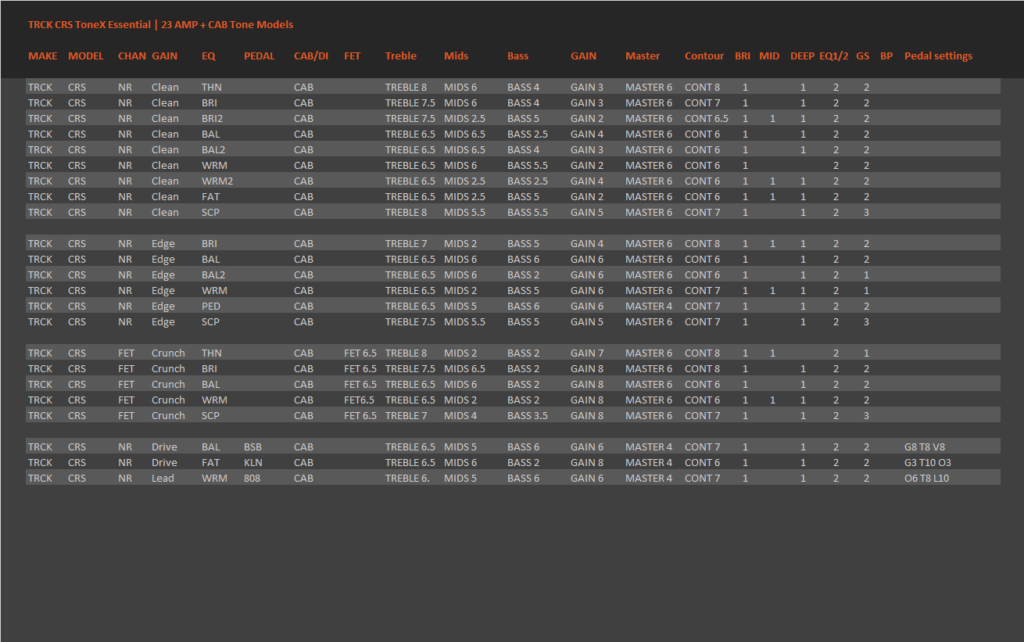The height and width of the screenshot is (642, 1024).
Task: Select 'FET 6.5' in the Crunch SCP row
Action: [x=360, y=416]
